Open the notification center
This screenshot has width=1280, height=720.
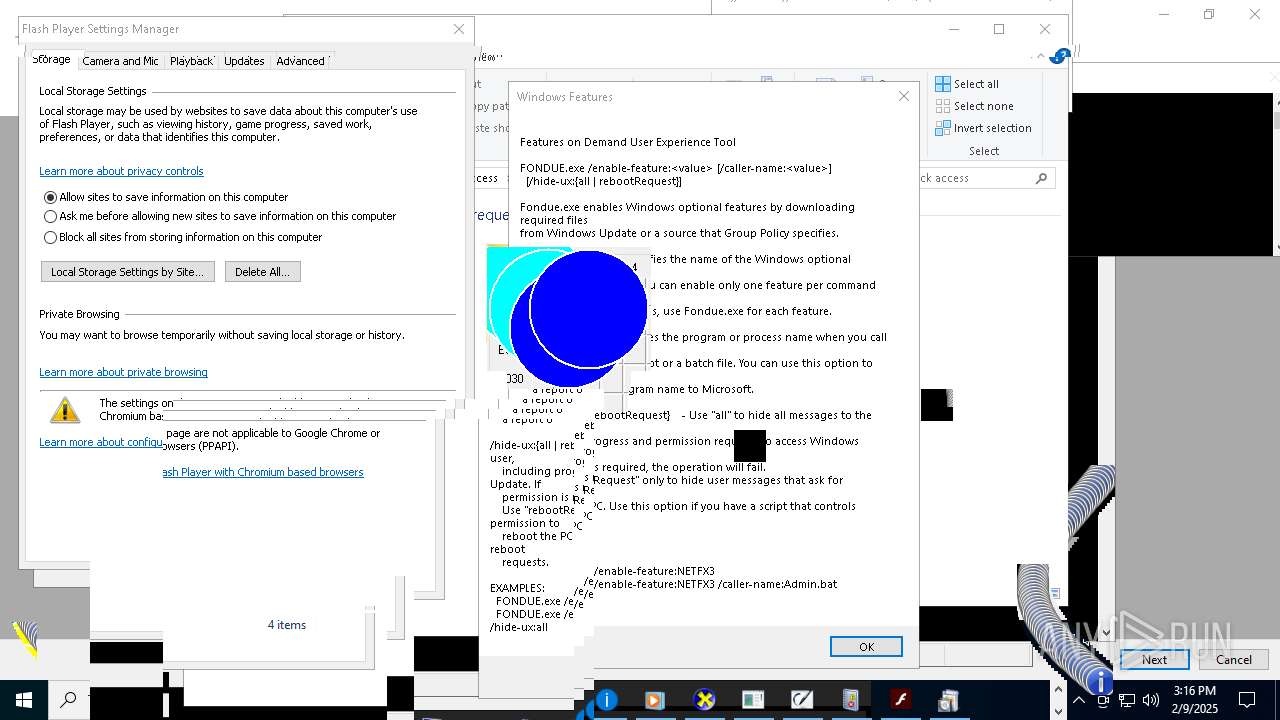(1247, 700)
